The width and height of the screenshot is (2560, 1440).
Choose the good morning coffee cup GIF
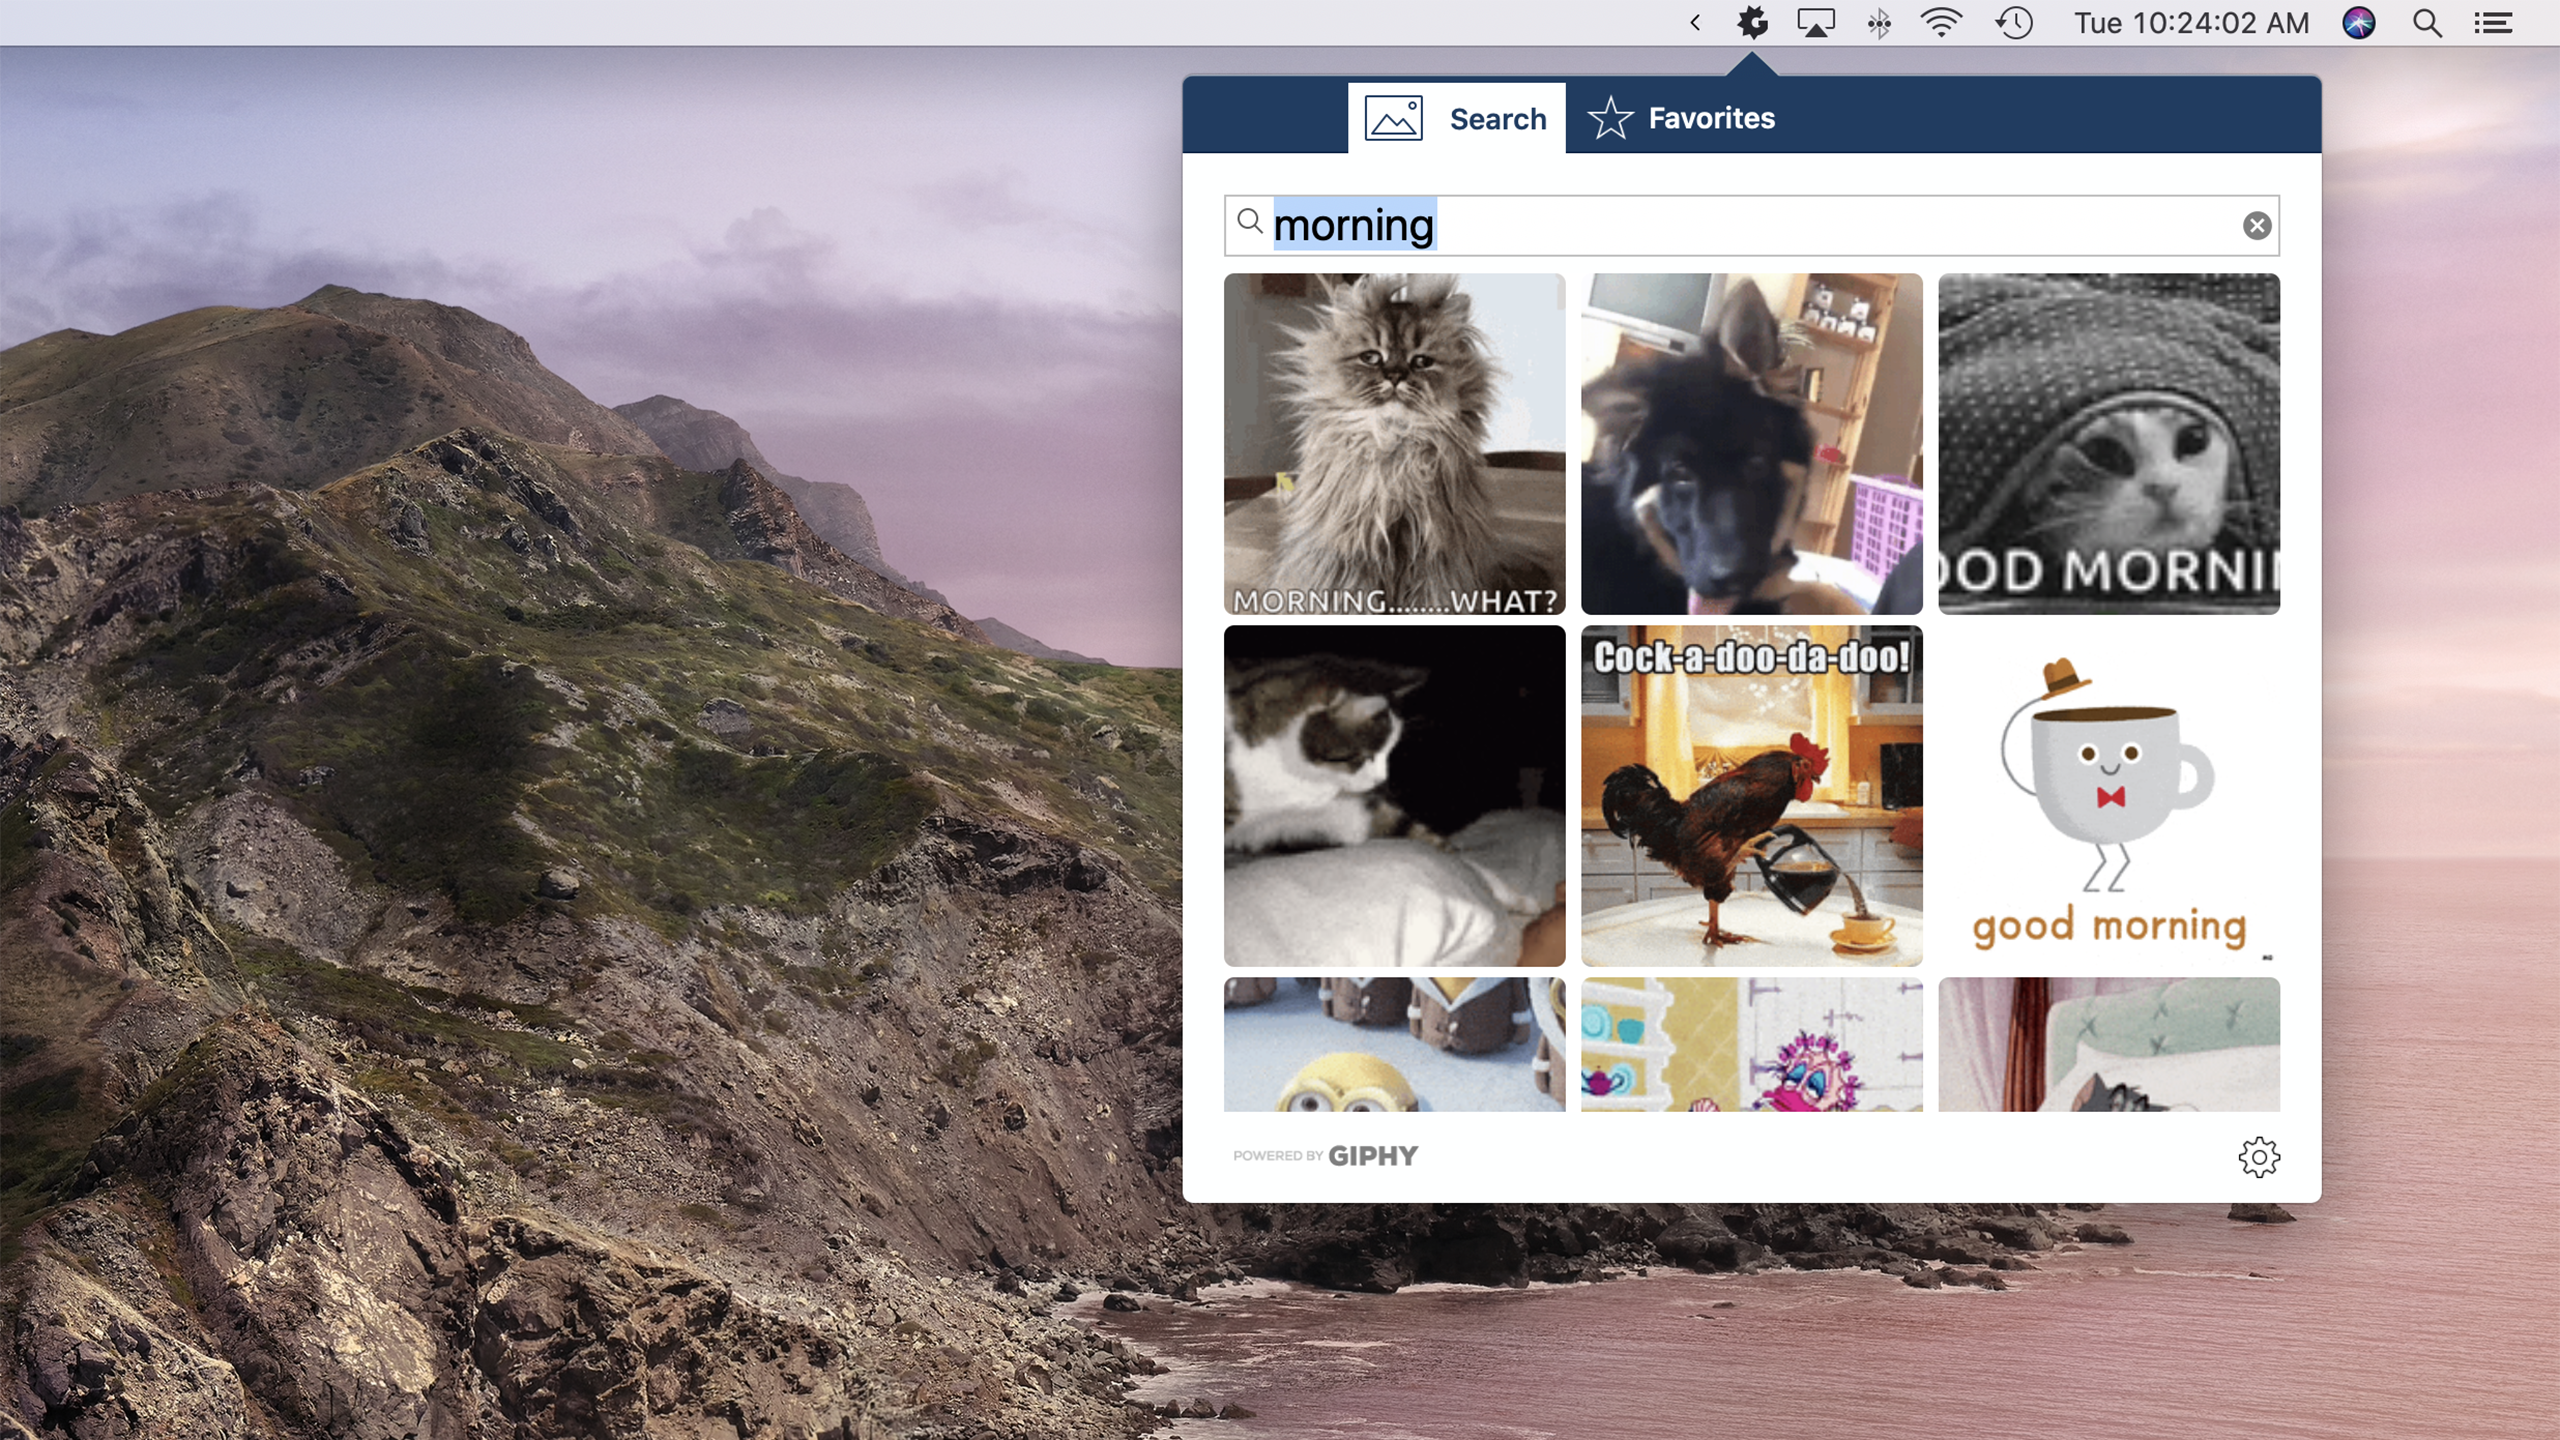(x=2108, y=796)
